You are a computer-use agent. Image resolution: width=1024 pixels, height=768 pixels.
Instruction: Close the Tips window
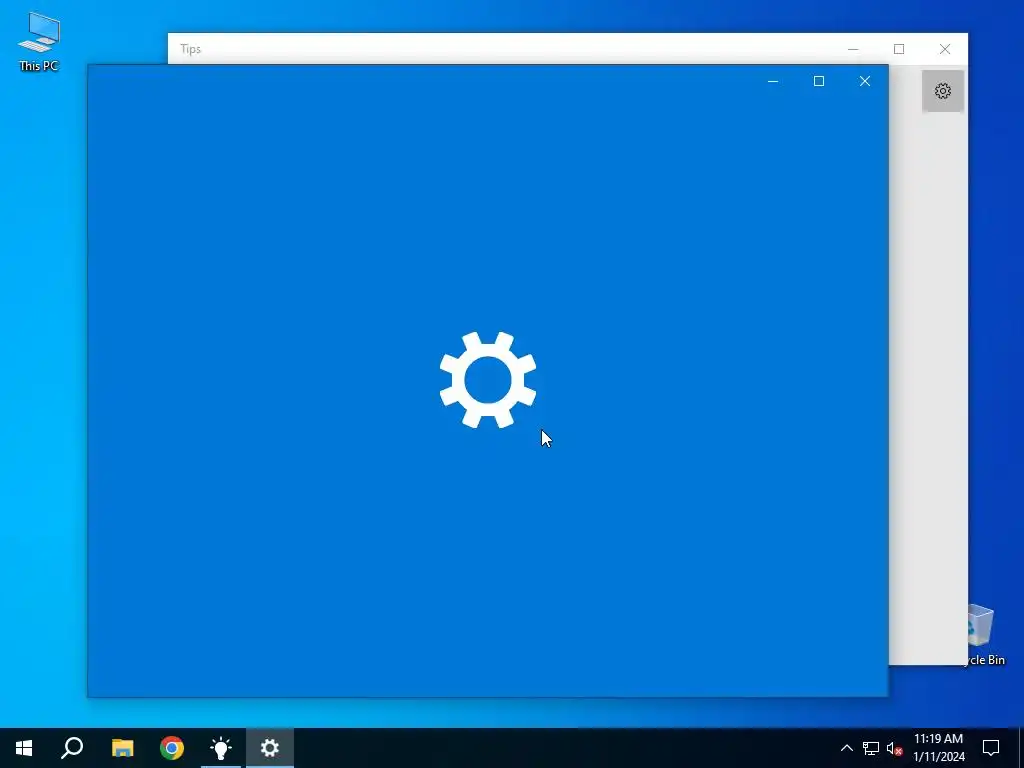tap(945, 49)
